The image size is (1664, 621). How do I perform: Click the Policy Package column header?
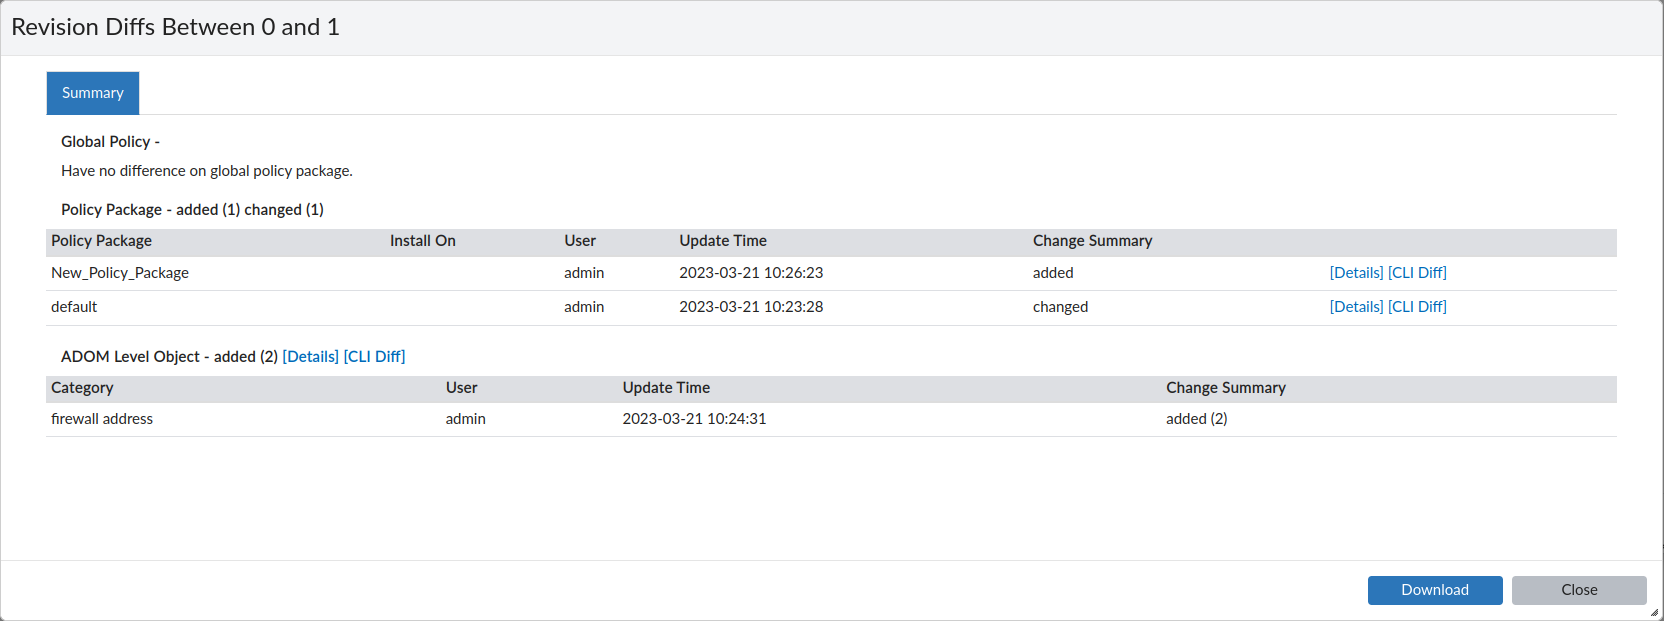click(x=101, y=241)
